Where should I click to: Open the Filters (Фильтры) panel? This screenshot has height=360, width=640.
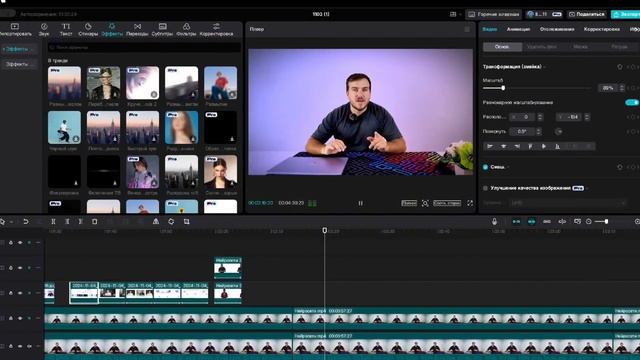click(x=186, y=30)
